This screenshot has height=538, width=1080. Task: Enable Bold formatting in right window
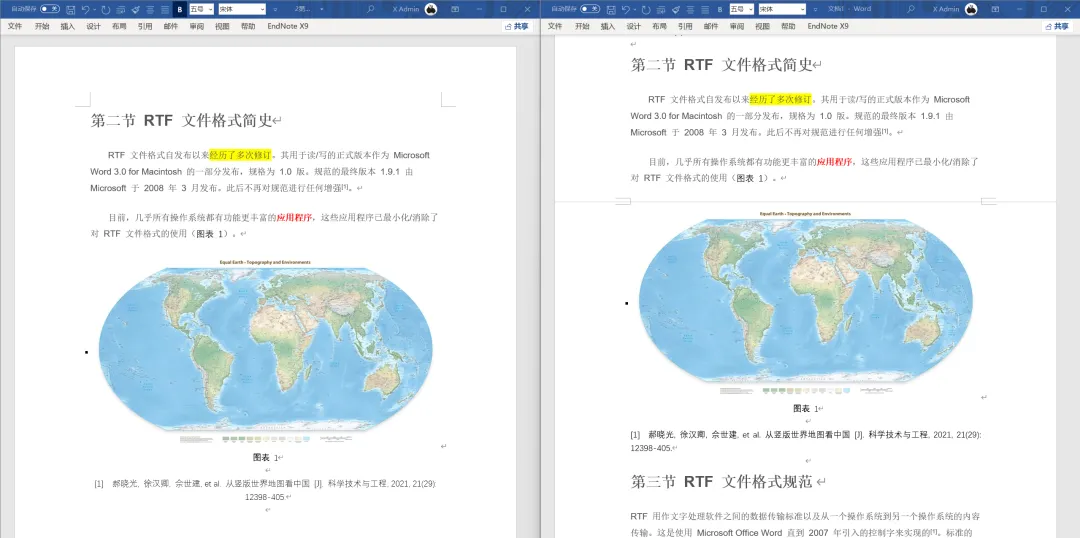(720, 9)
